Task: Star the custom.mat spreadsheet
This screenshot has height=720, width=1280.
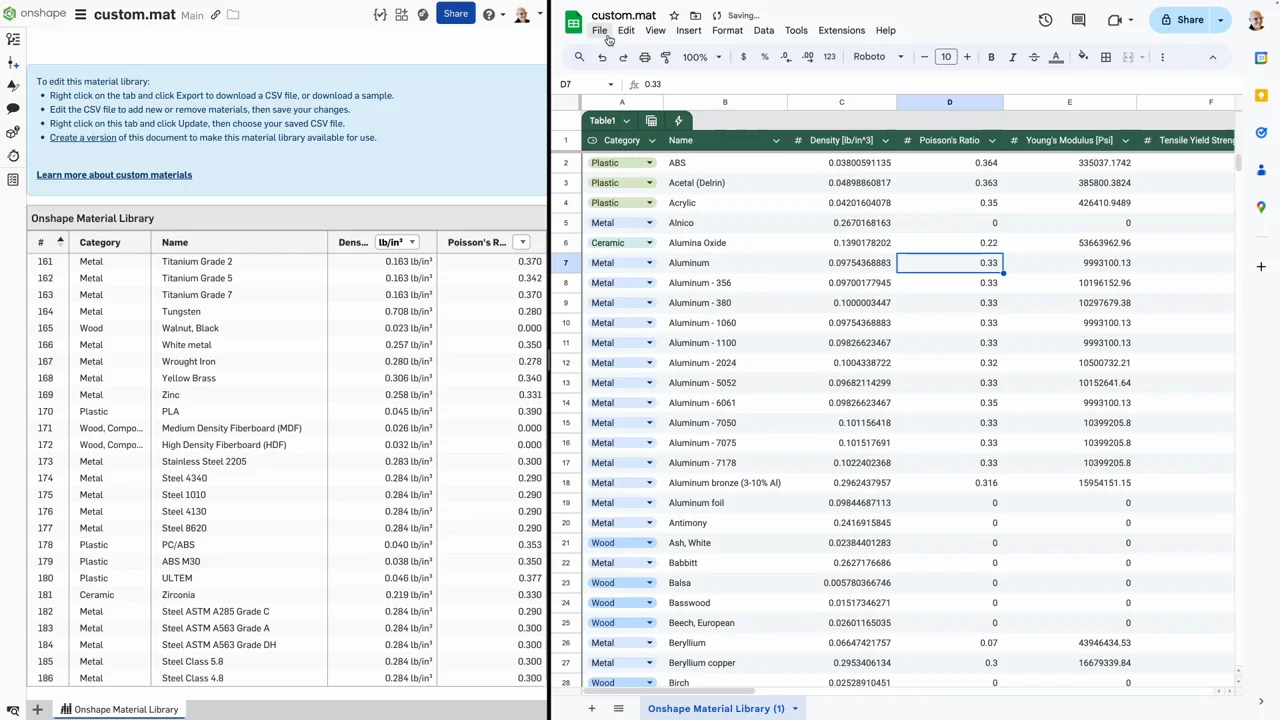Action: coord(674,16)
